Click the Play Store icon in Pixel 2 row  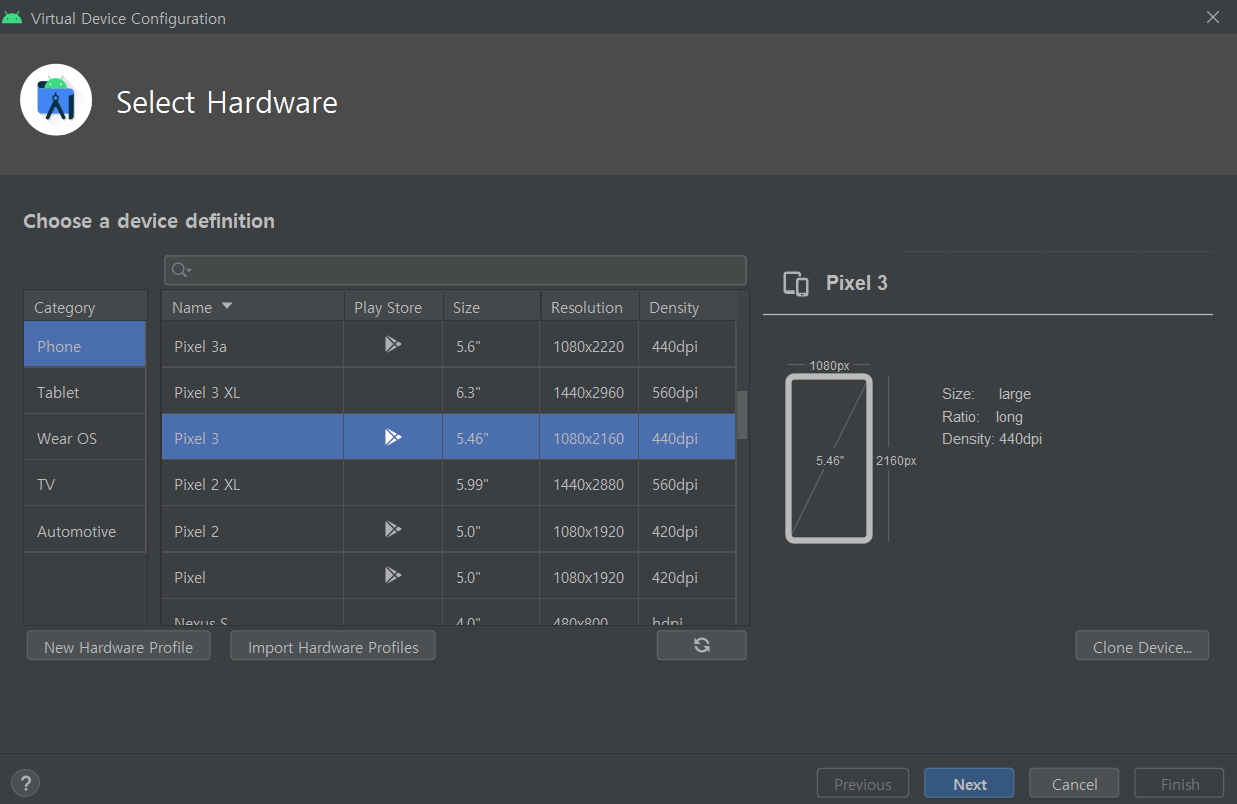pos(392,529)
